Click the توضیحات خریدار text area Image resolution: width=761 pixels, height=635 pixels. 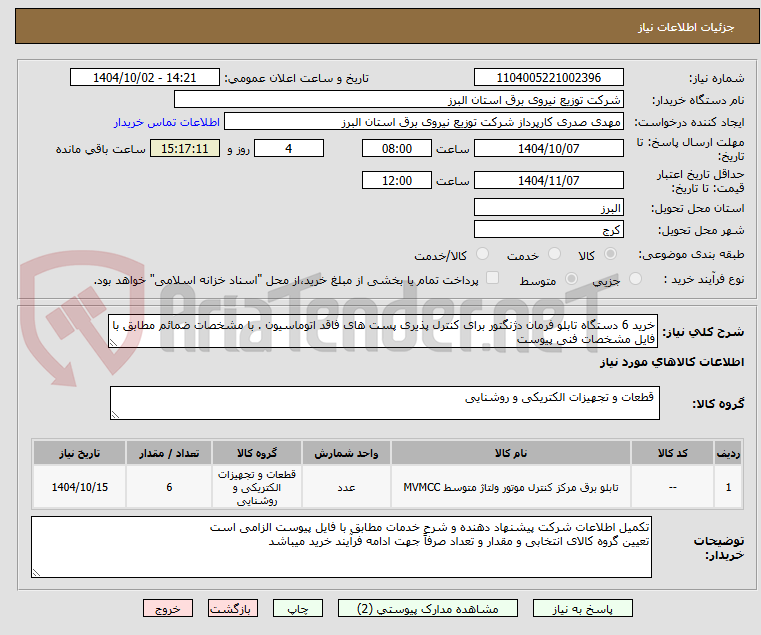point(342,547)
